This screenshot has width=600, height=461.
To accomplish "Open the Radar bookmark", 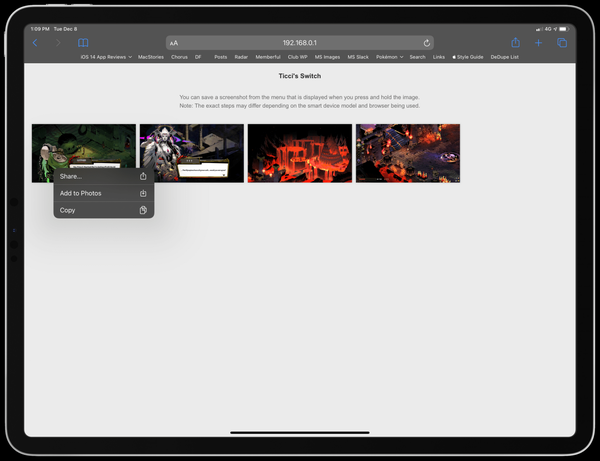I will click(241, 57).
